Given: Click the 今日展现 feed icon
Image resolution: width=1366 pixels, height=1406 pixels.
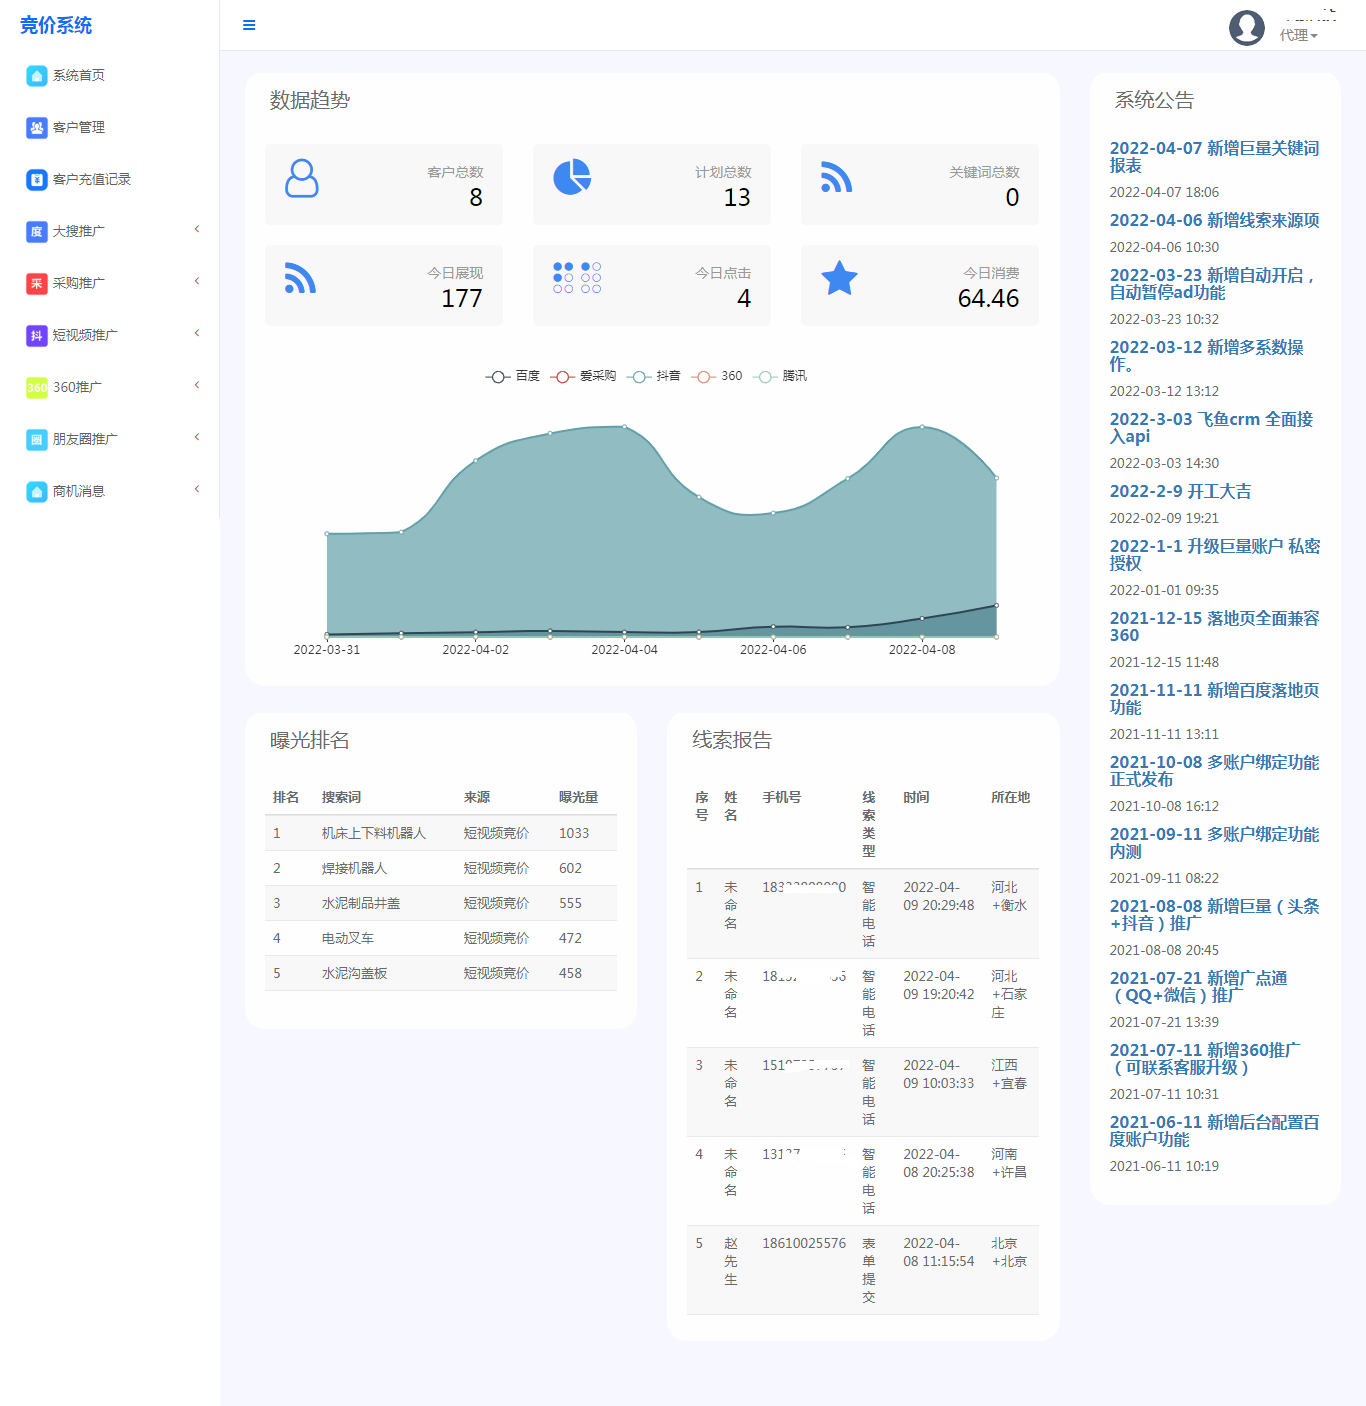Looking at the screenshot, I should [x=300, y=278].
